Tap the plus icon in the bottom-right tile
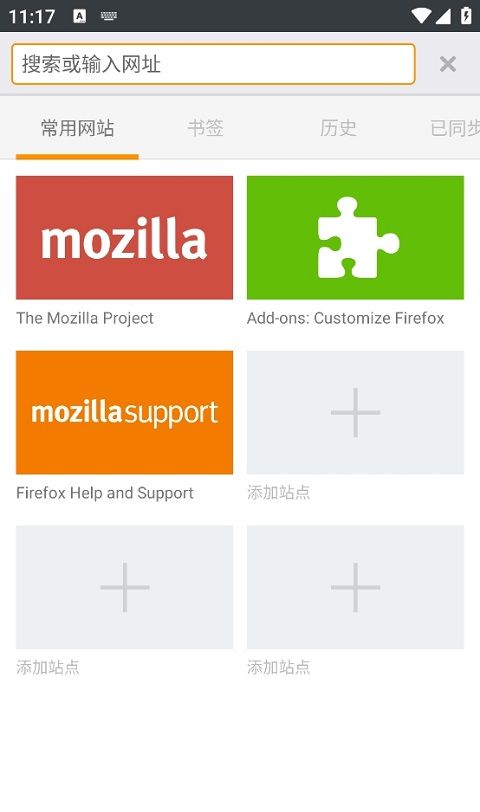The height and width of the screenshot is (812, 480). click(355, 587)
